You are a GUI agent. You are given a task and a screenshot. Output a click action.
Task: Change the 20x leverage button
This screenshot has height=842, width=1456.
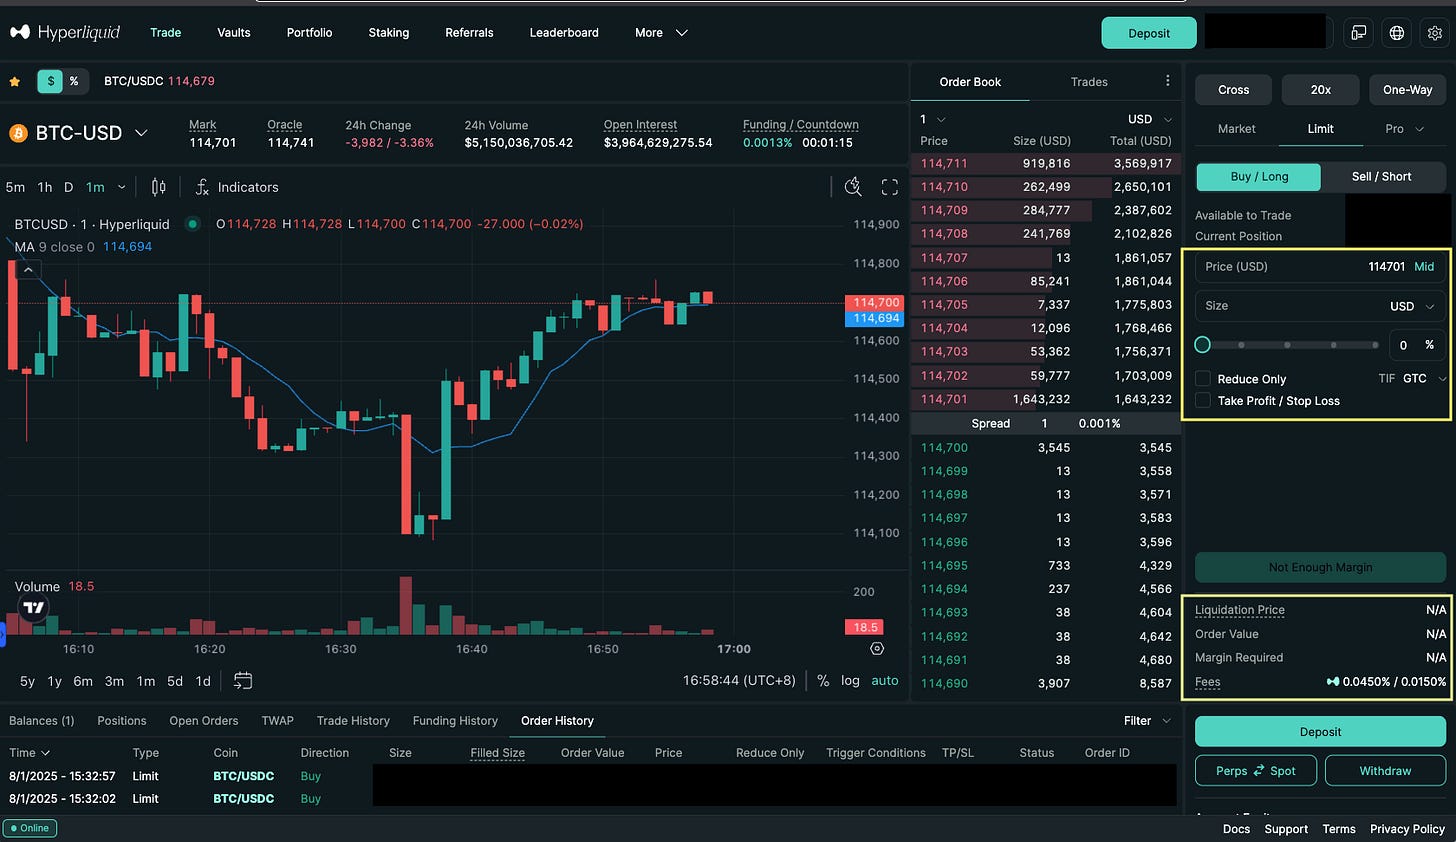(x=1320, y=90)
